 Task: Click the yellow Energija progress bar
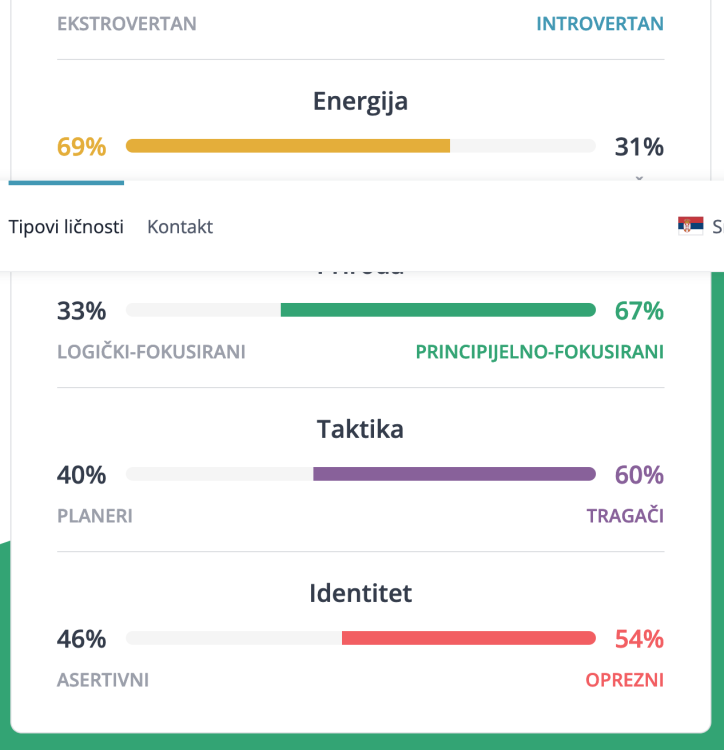click(361, 146)
